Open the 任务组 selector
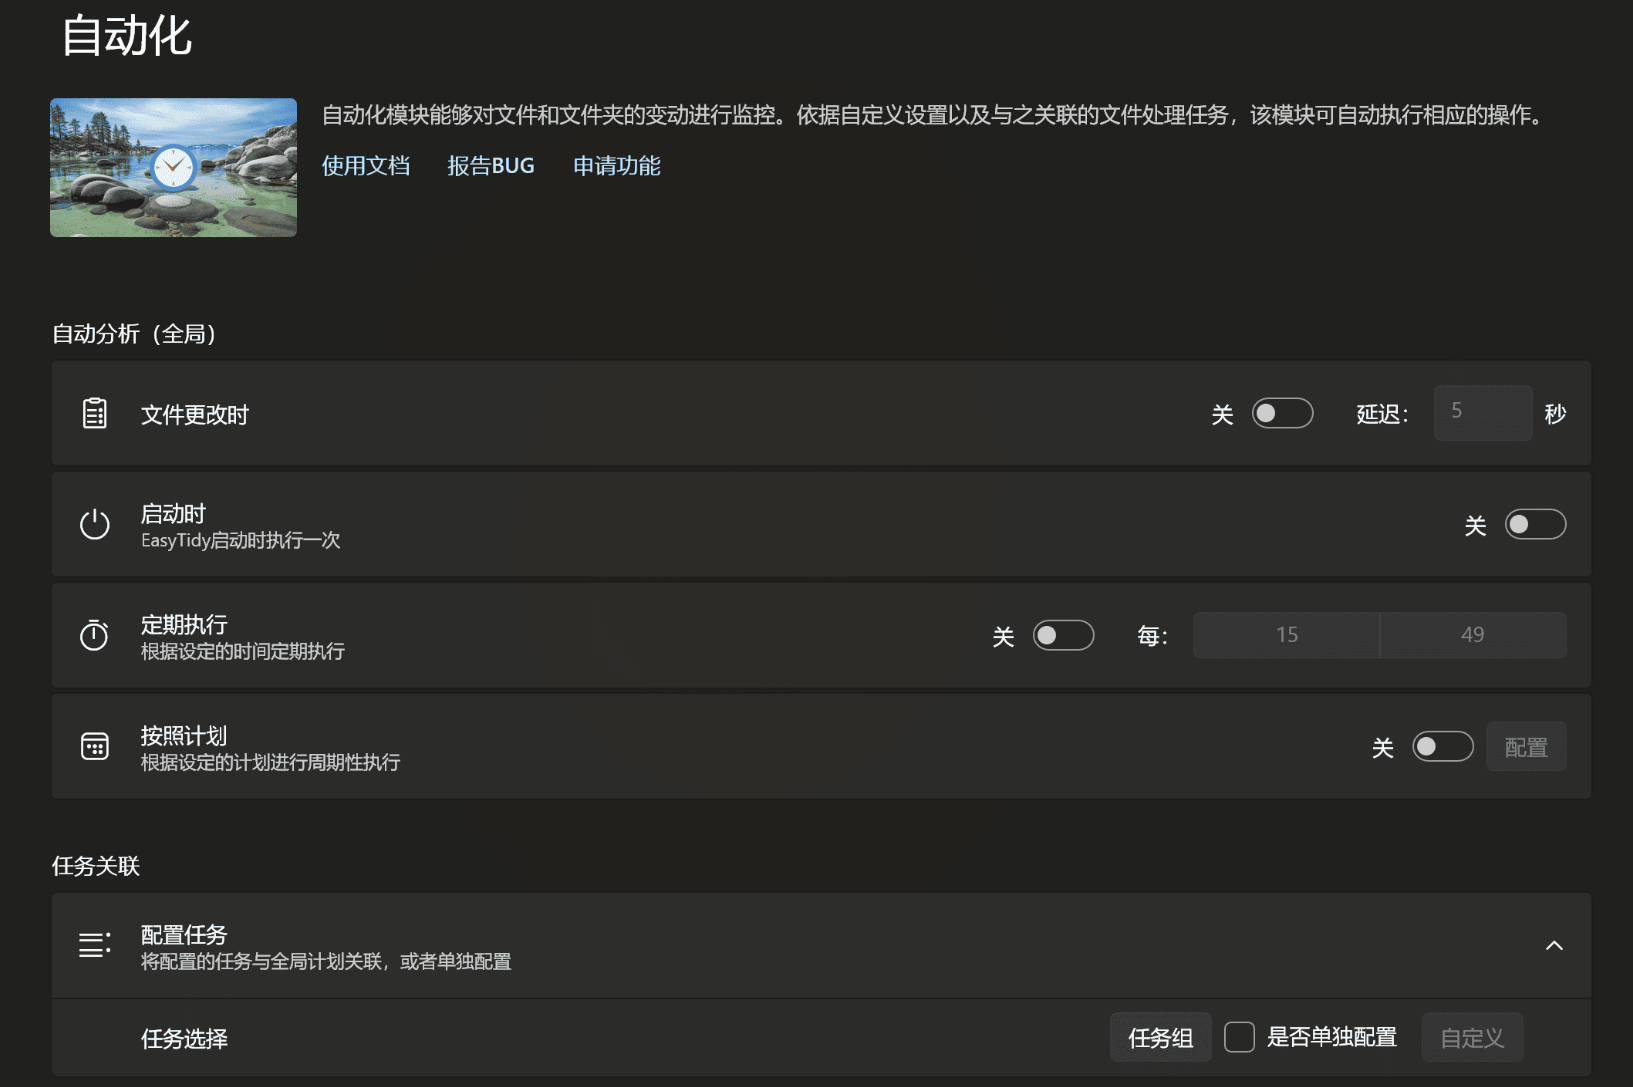 1160,1037
